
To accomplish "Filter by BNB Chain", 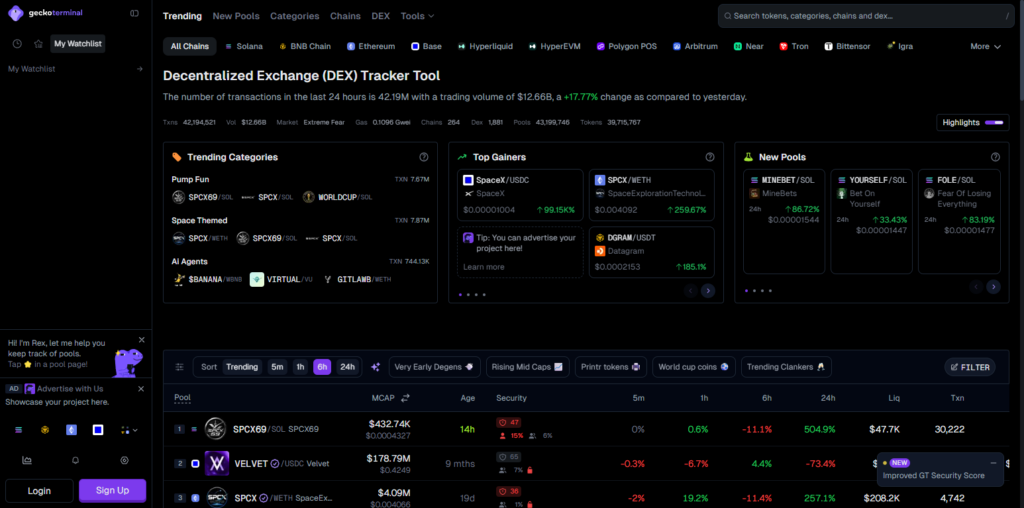I will 305,46.
